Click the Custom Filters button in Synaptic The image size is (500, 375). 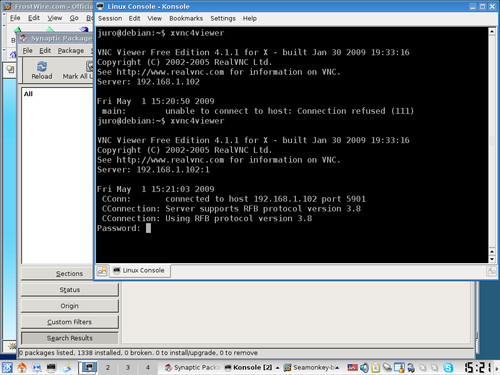tap(70, 322)
